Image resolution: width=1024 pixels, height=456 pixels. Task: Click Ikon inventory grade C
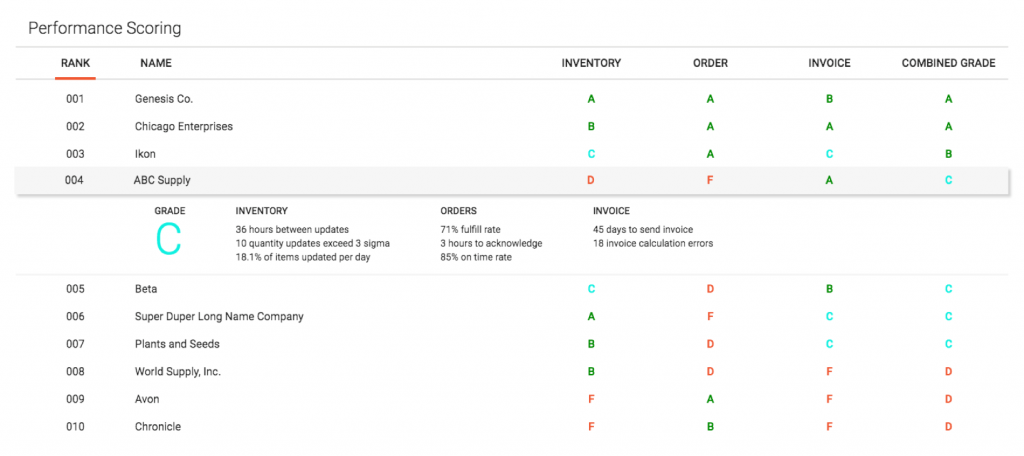tap(591, 154)
